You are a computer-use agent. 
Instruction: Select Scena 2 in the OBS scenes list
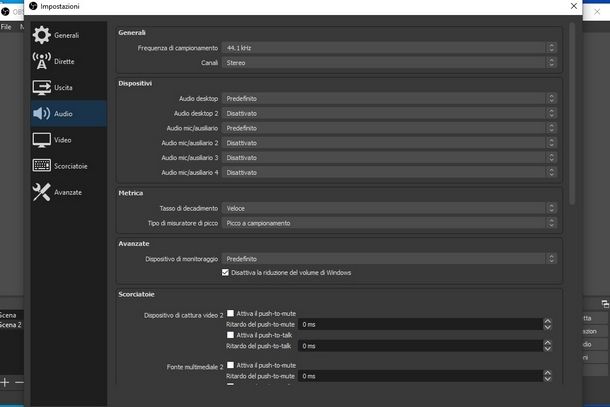click(x=11, y=325)
